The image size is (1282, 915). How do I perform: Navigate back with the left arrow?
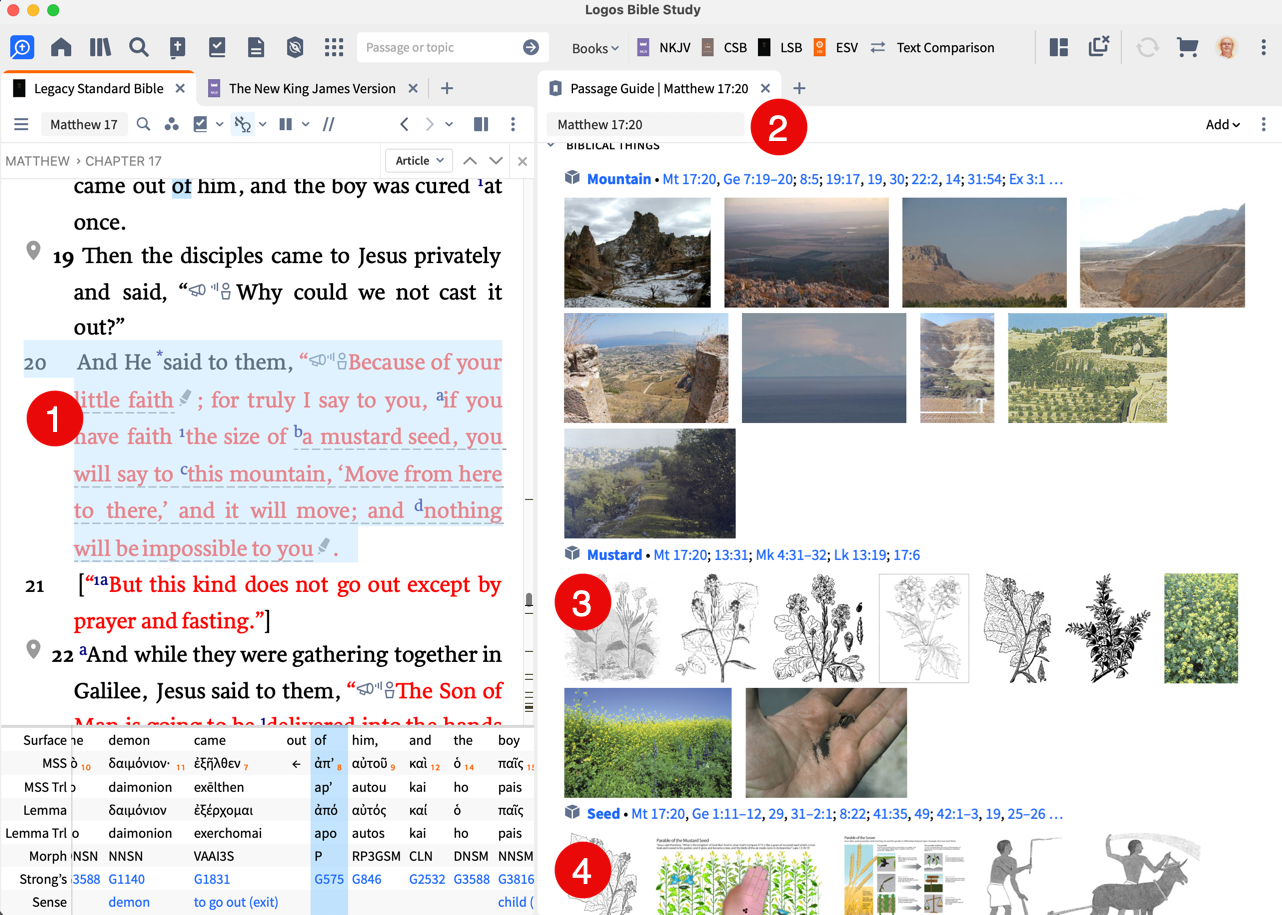click(404, 125)
